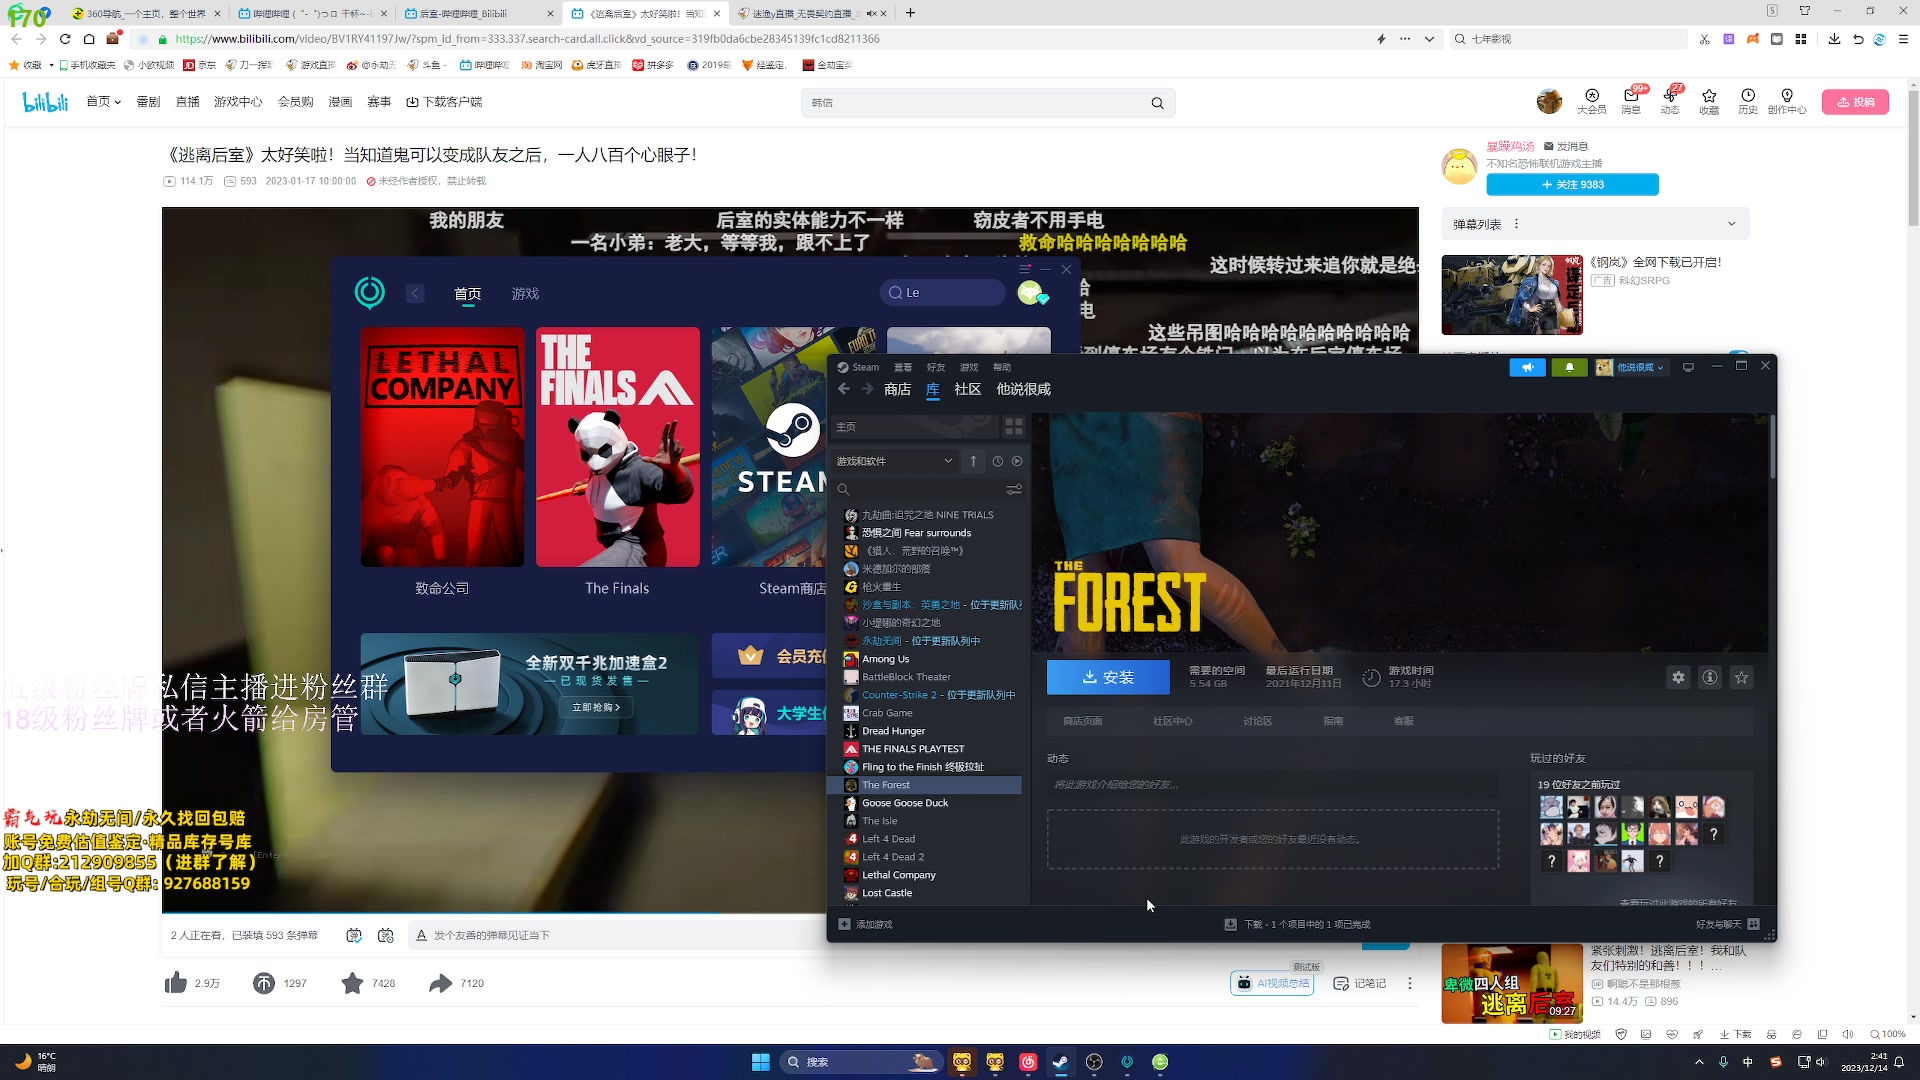
Task: Click the coin icon under the video
Action: [264, 983]
